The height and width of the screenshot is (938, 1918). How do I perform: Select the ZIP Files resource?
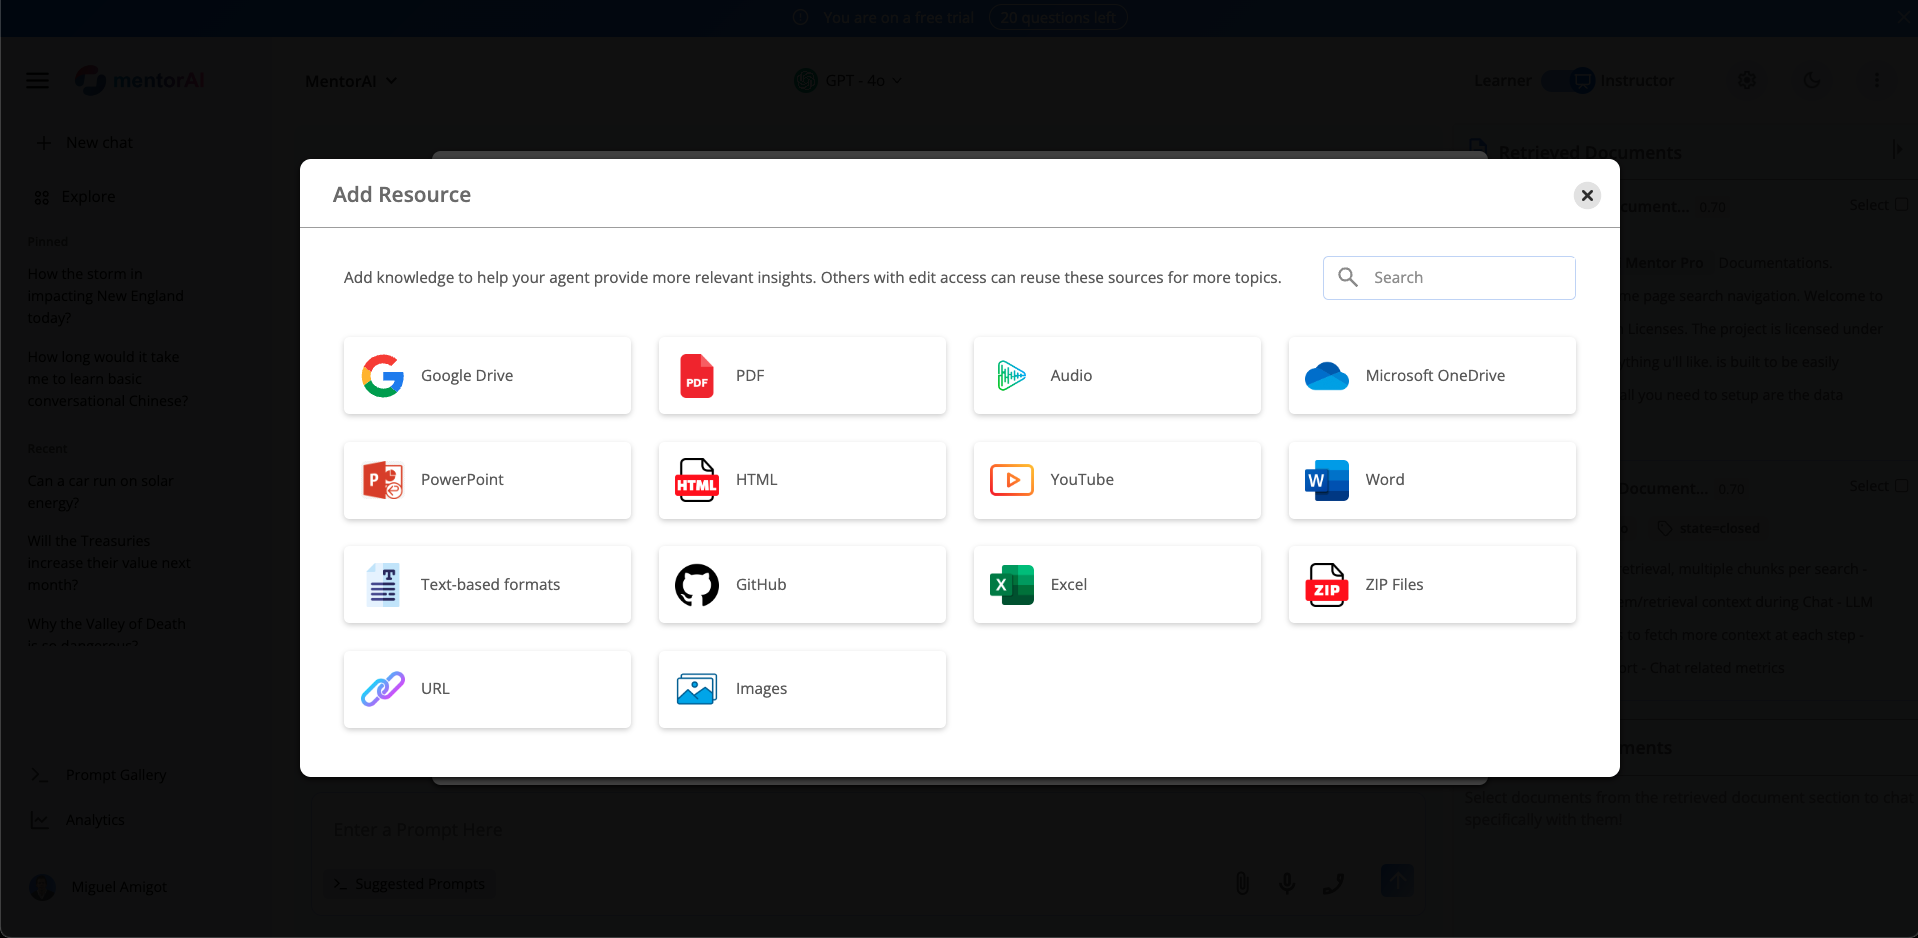pos(1432,584)
